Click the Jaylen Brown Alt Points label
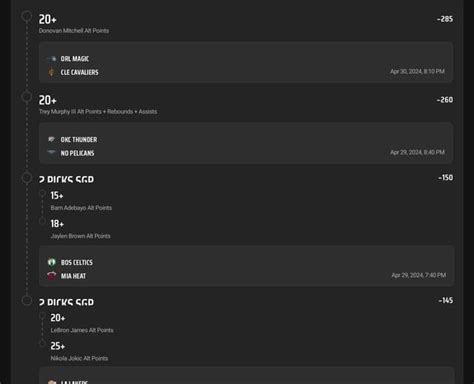Image resolution: width=474 pixels, height=384 pixels. (x=80, y=236)
